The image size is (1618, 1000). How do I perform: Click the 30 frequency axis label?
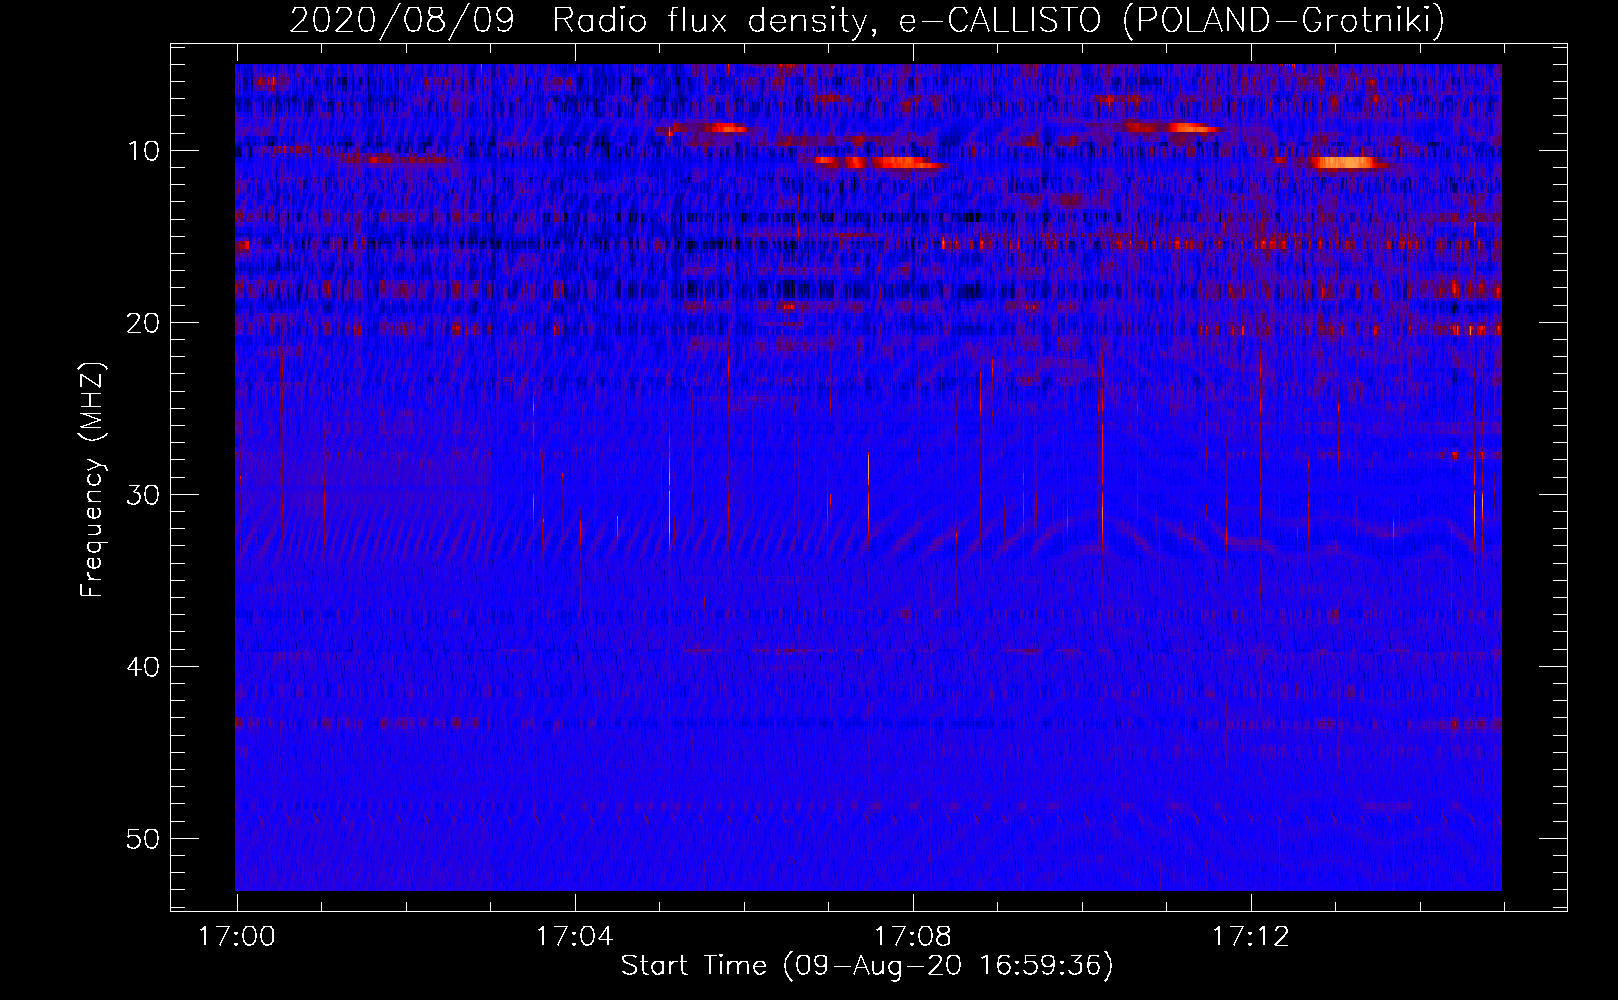(x=144, y=495)
